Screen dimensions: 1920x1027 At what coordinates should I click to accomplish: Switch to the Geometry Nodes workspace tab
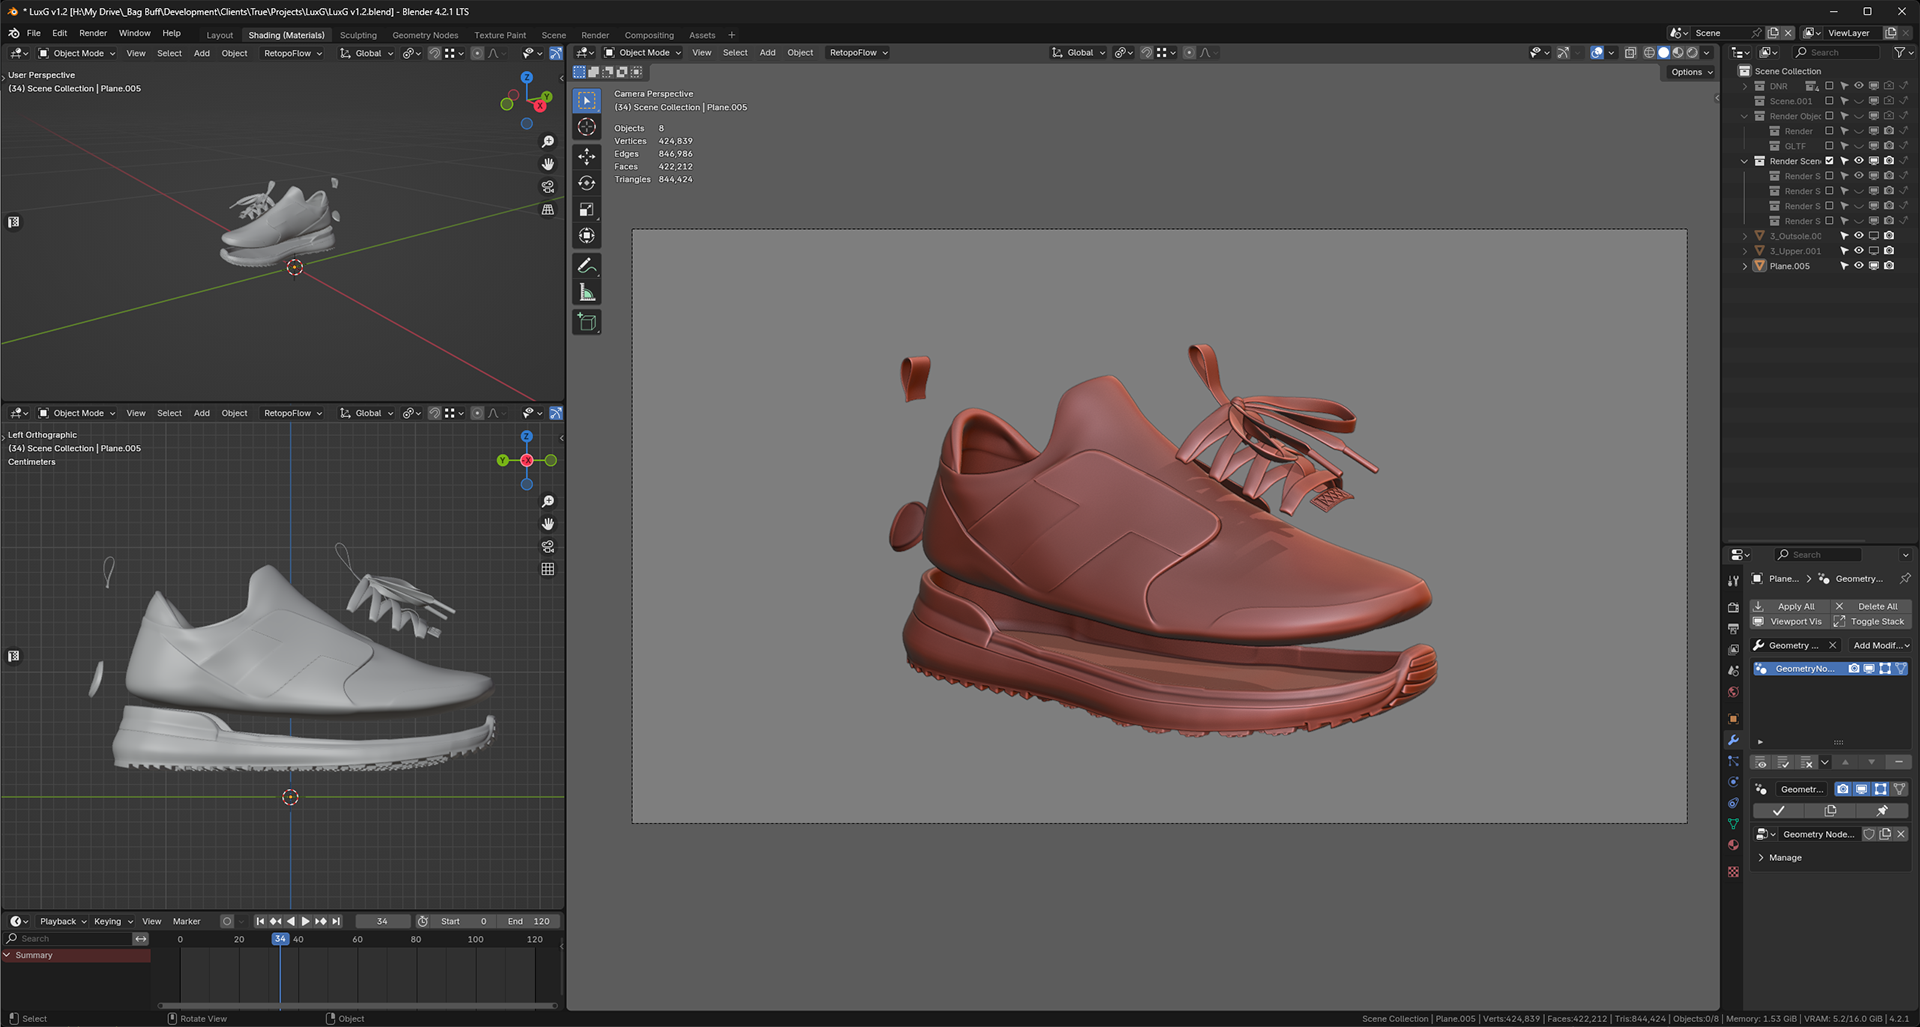pyautogui.click(x=425, y=35)
